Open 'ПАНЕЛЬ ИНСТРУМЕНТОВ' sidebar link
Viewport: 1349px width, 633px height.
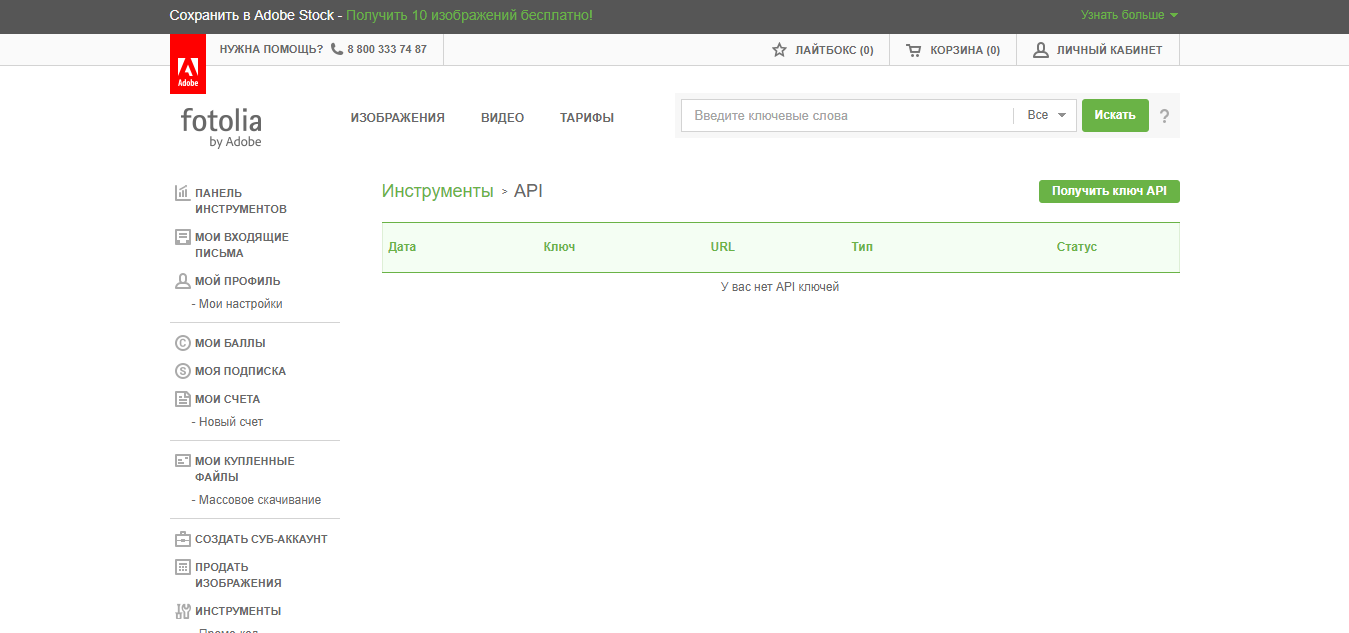(241, 201)
